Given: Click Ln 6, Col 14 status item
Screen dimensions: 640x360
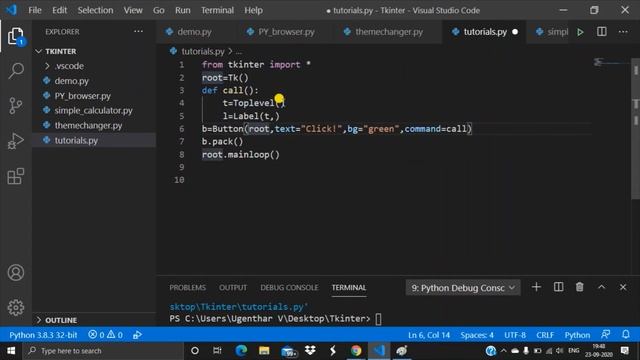Looking at the screenshot, I should point(429,335).
